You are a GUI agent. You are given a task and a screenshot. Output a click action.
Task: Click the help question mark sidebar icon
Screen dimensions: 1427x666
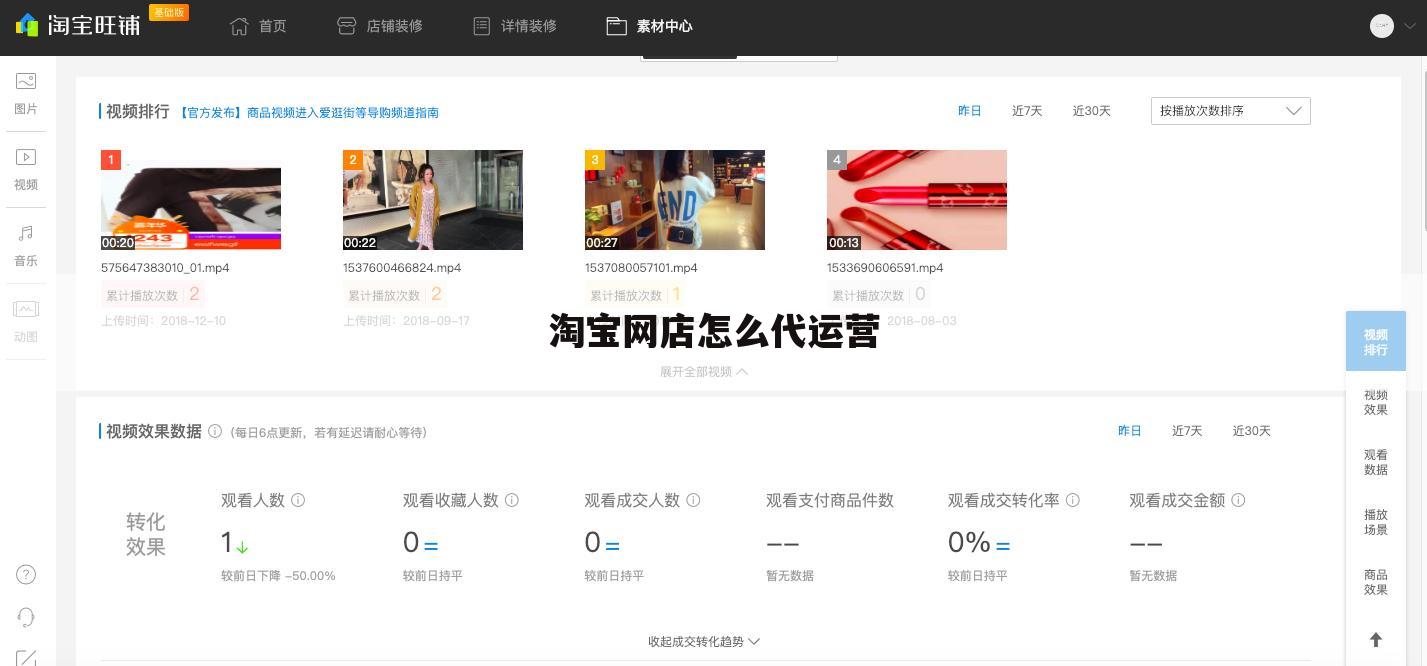27,575
